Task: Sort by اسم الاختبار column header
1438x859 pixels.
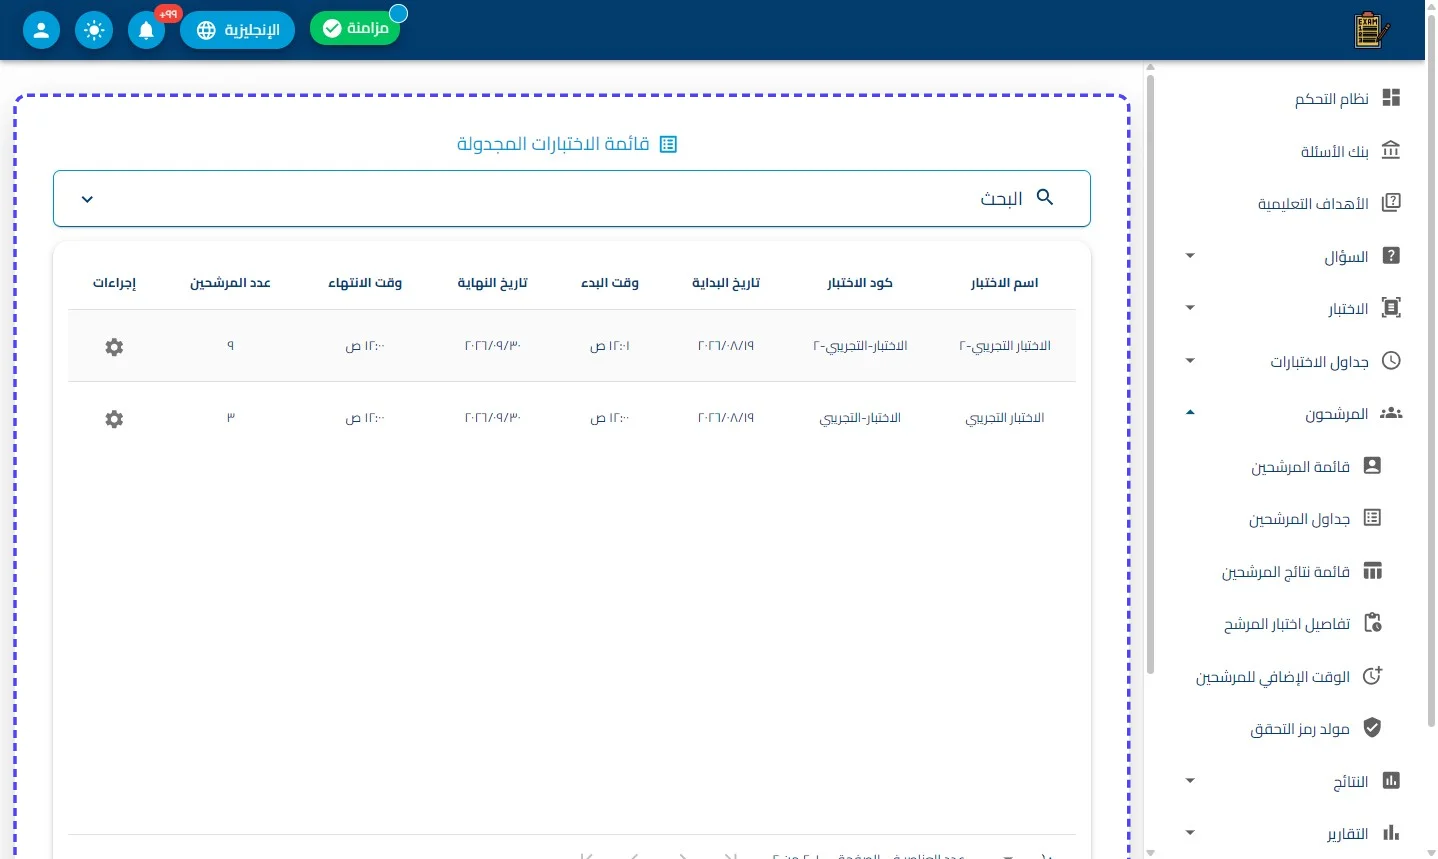Action: pos(1004,282)
